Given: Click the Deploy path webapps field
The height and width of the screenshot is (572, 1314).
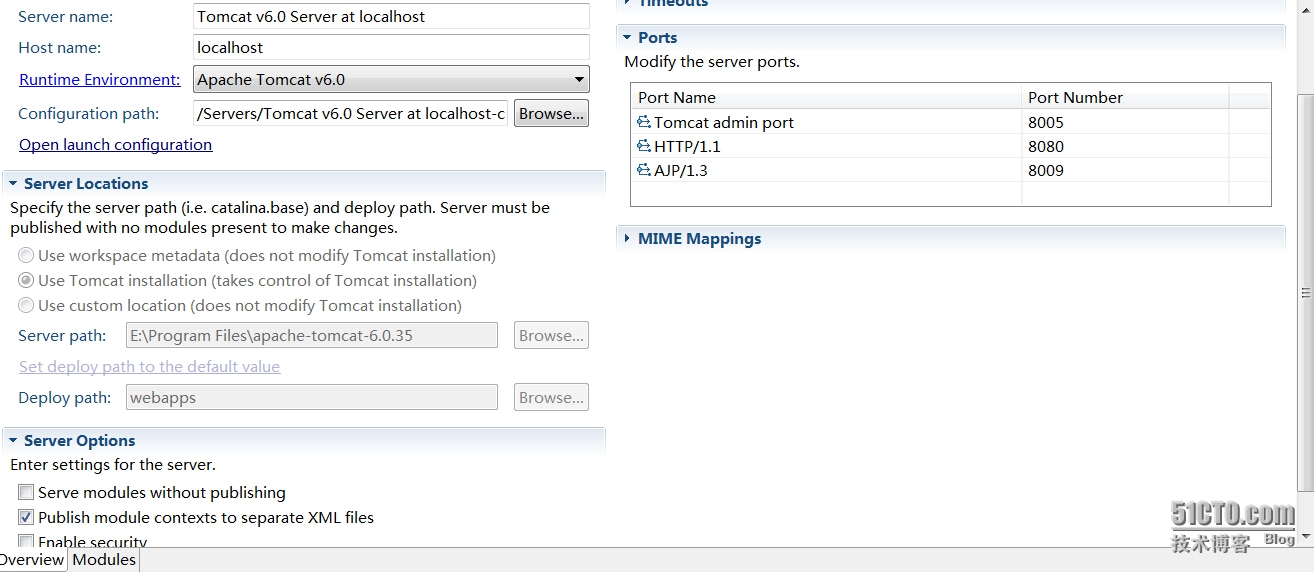Looking at the screenshot, I should [312, 398].
